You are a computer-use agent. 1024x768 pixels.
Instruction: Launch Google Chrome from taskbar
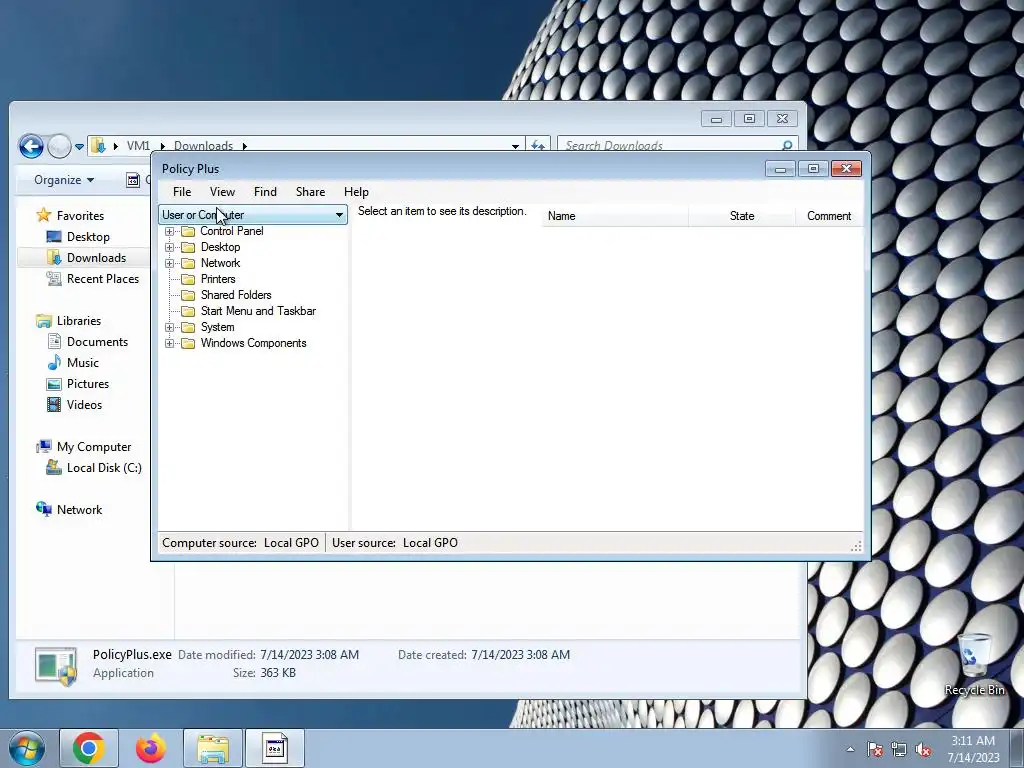[x=89, y=748]
